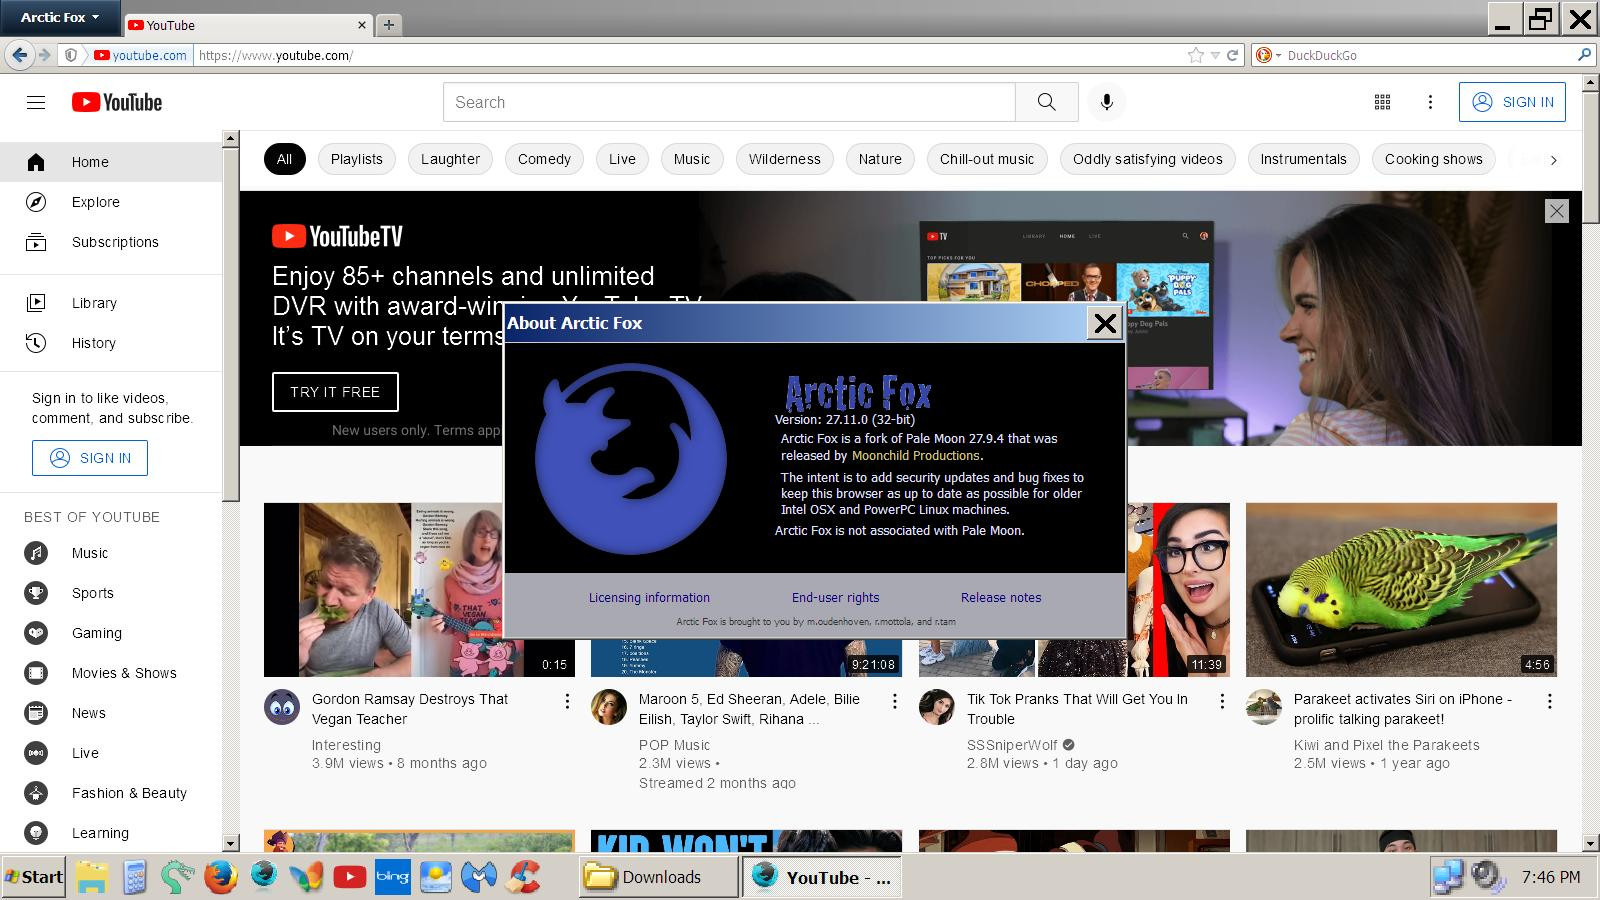Show more filter chips with right chevron
The height and width of the screenshot is (900, 1600).
1553,160
